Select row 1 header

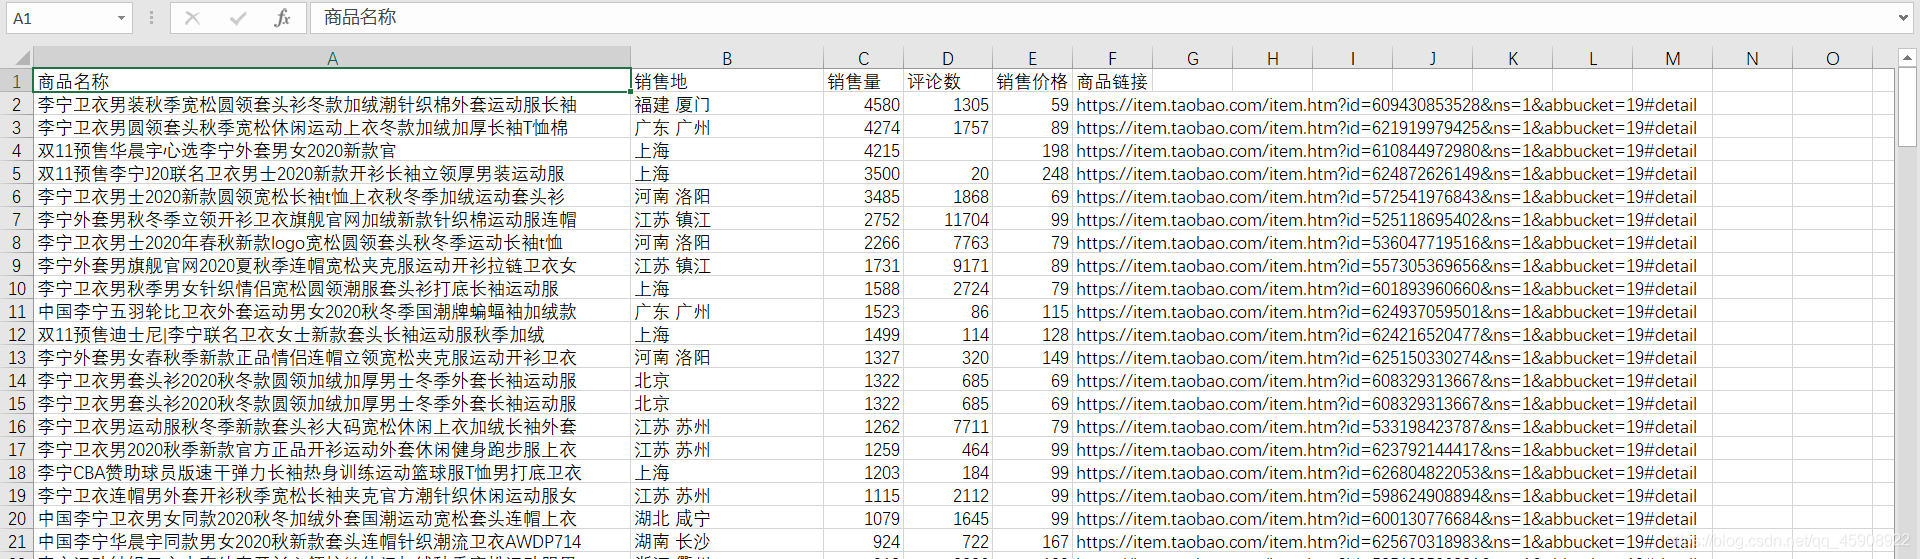tap(17, 81)
